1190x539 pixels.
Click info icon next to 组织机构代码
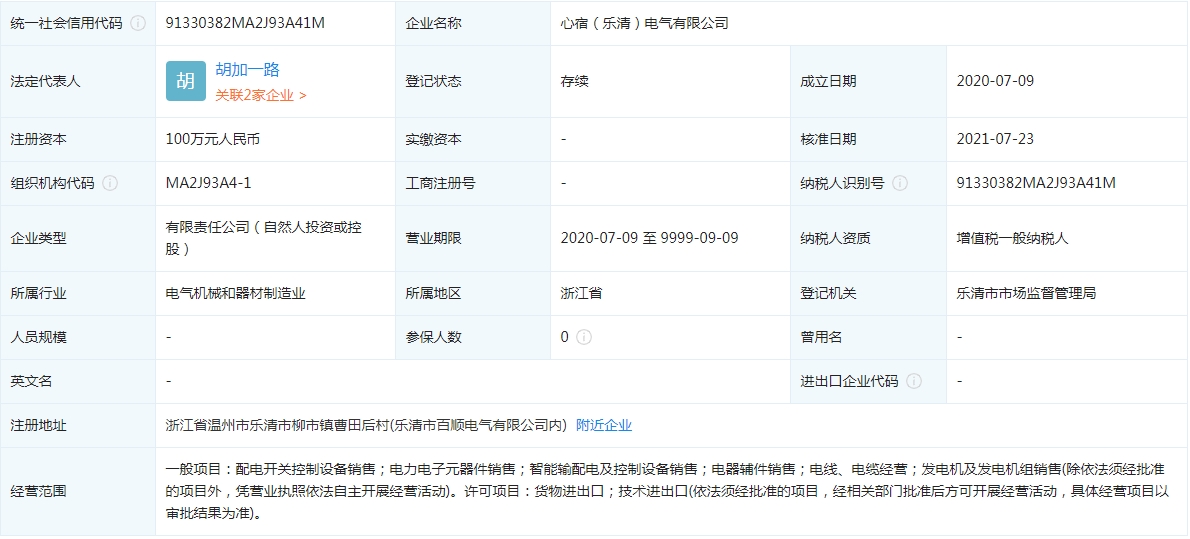click(110, 183)
